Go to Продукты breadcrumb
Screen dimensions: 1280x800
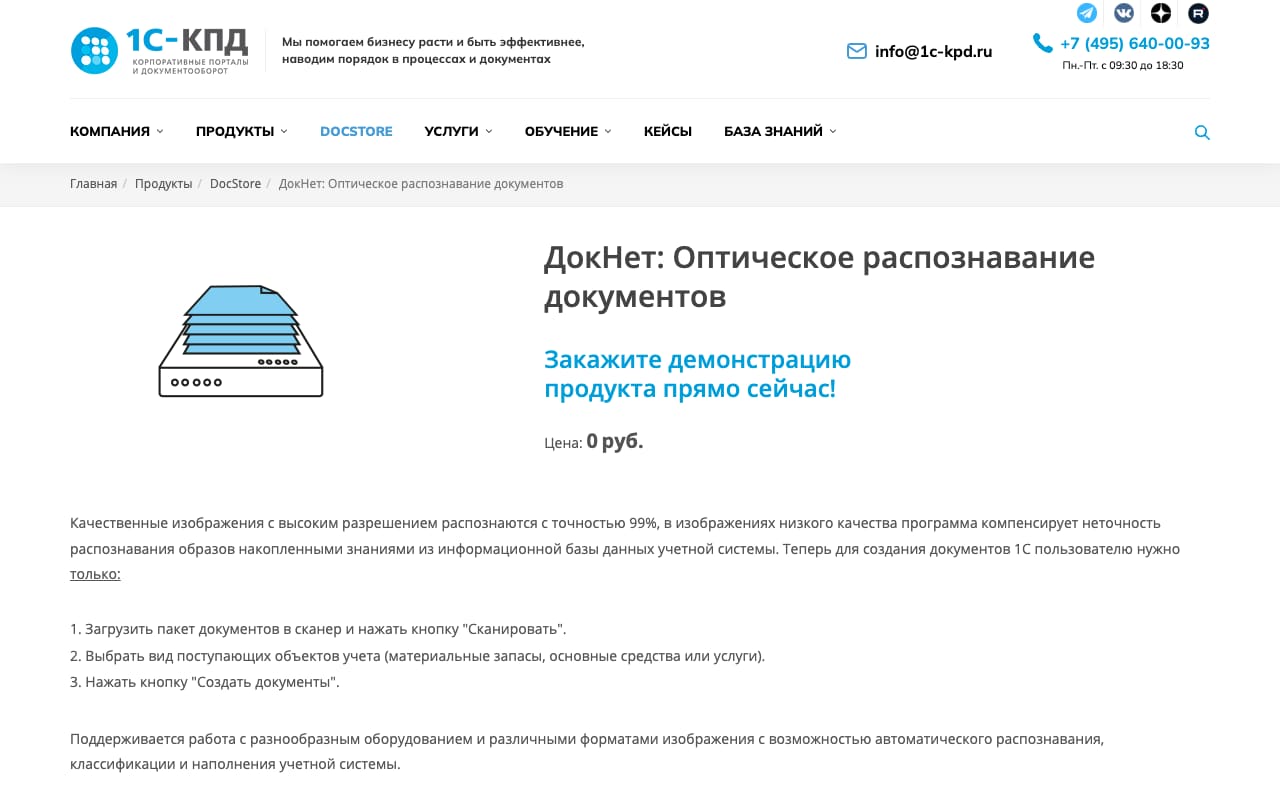164,184
